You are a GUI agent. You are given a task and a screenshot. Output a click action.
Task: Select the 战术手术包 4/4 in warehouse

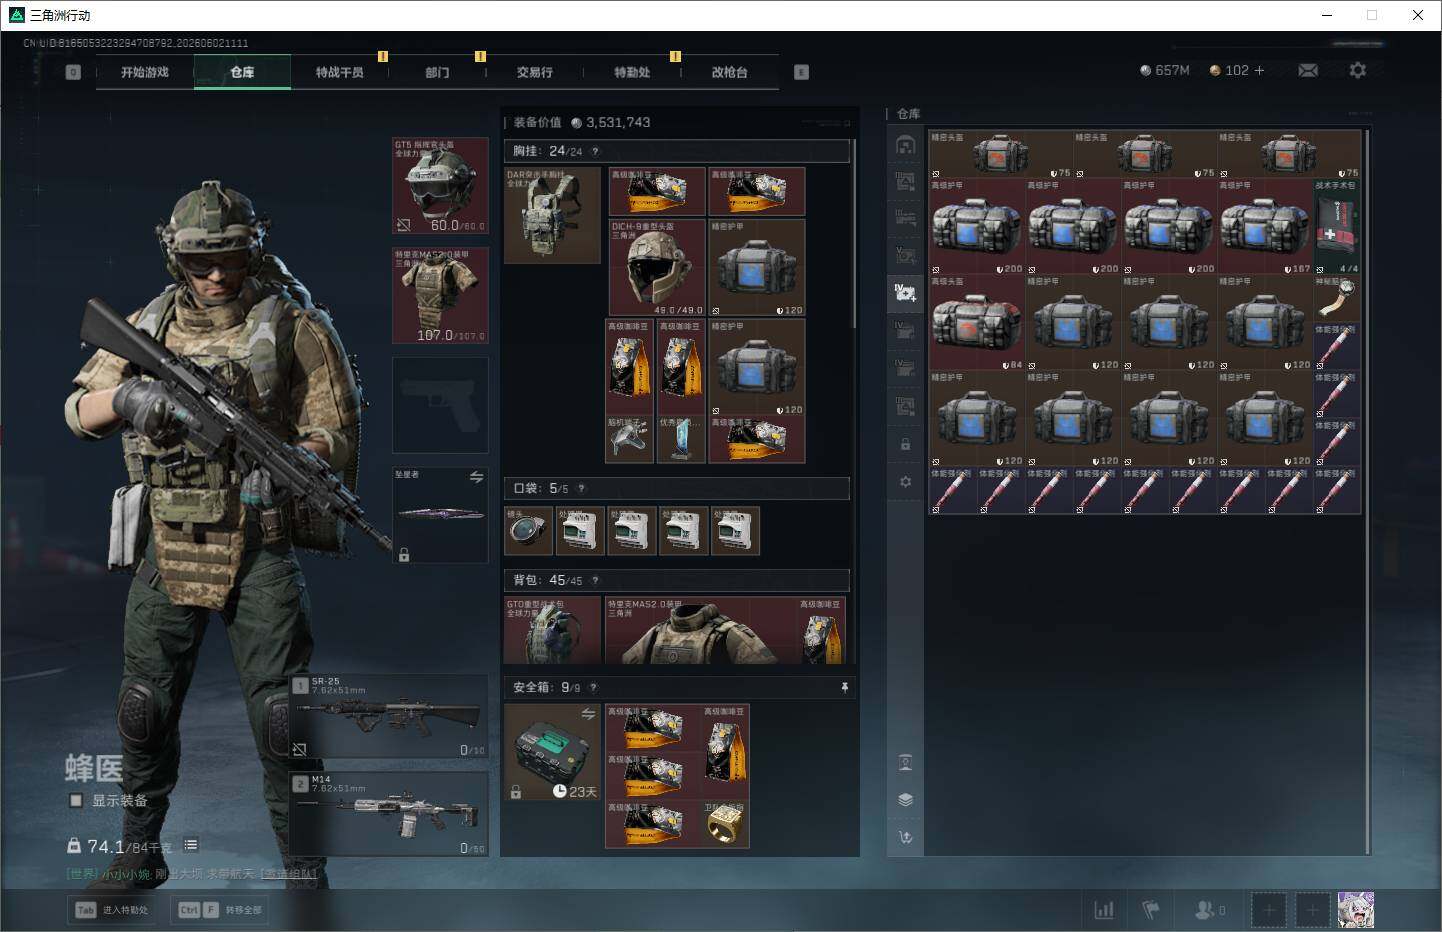click(x=1336, y=227)
